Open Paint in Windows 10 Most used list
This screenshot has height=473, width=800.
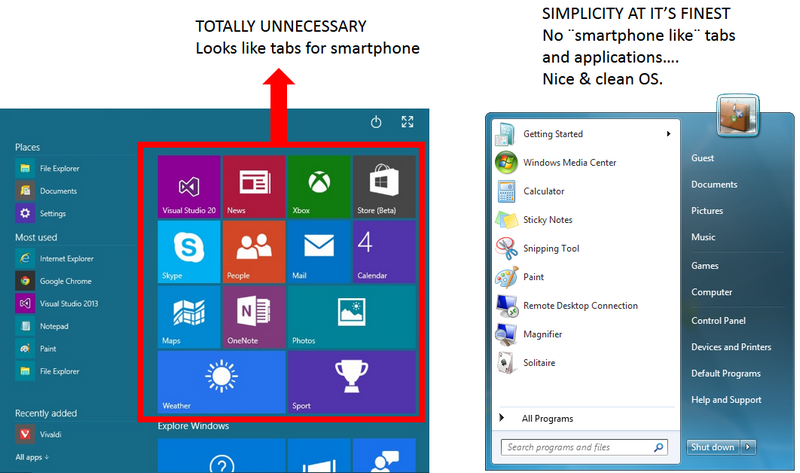pyautogui.click(x=36, y=348)
